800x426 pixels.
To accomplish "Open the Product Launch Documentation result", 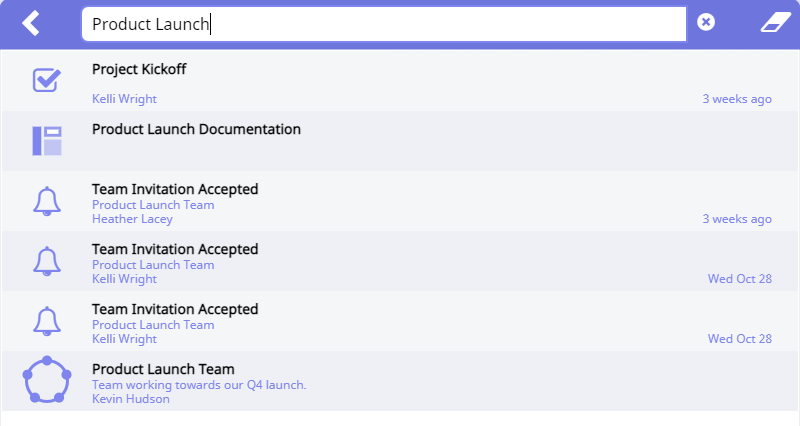I will click(x=196, y=130).
